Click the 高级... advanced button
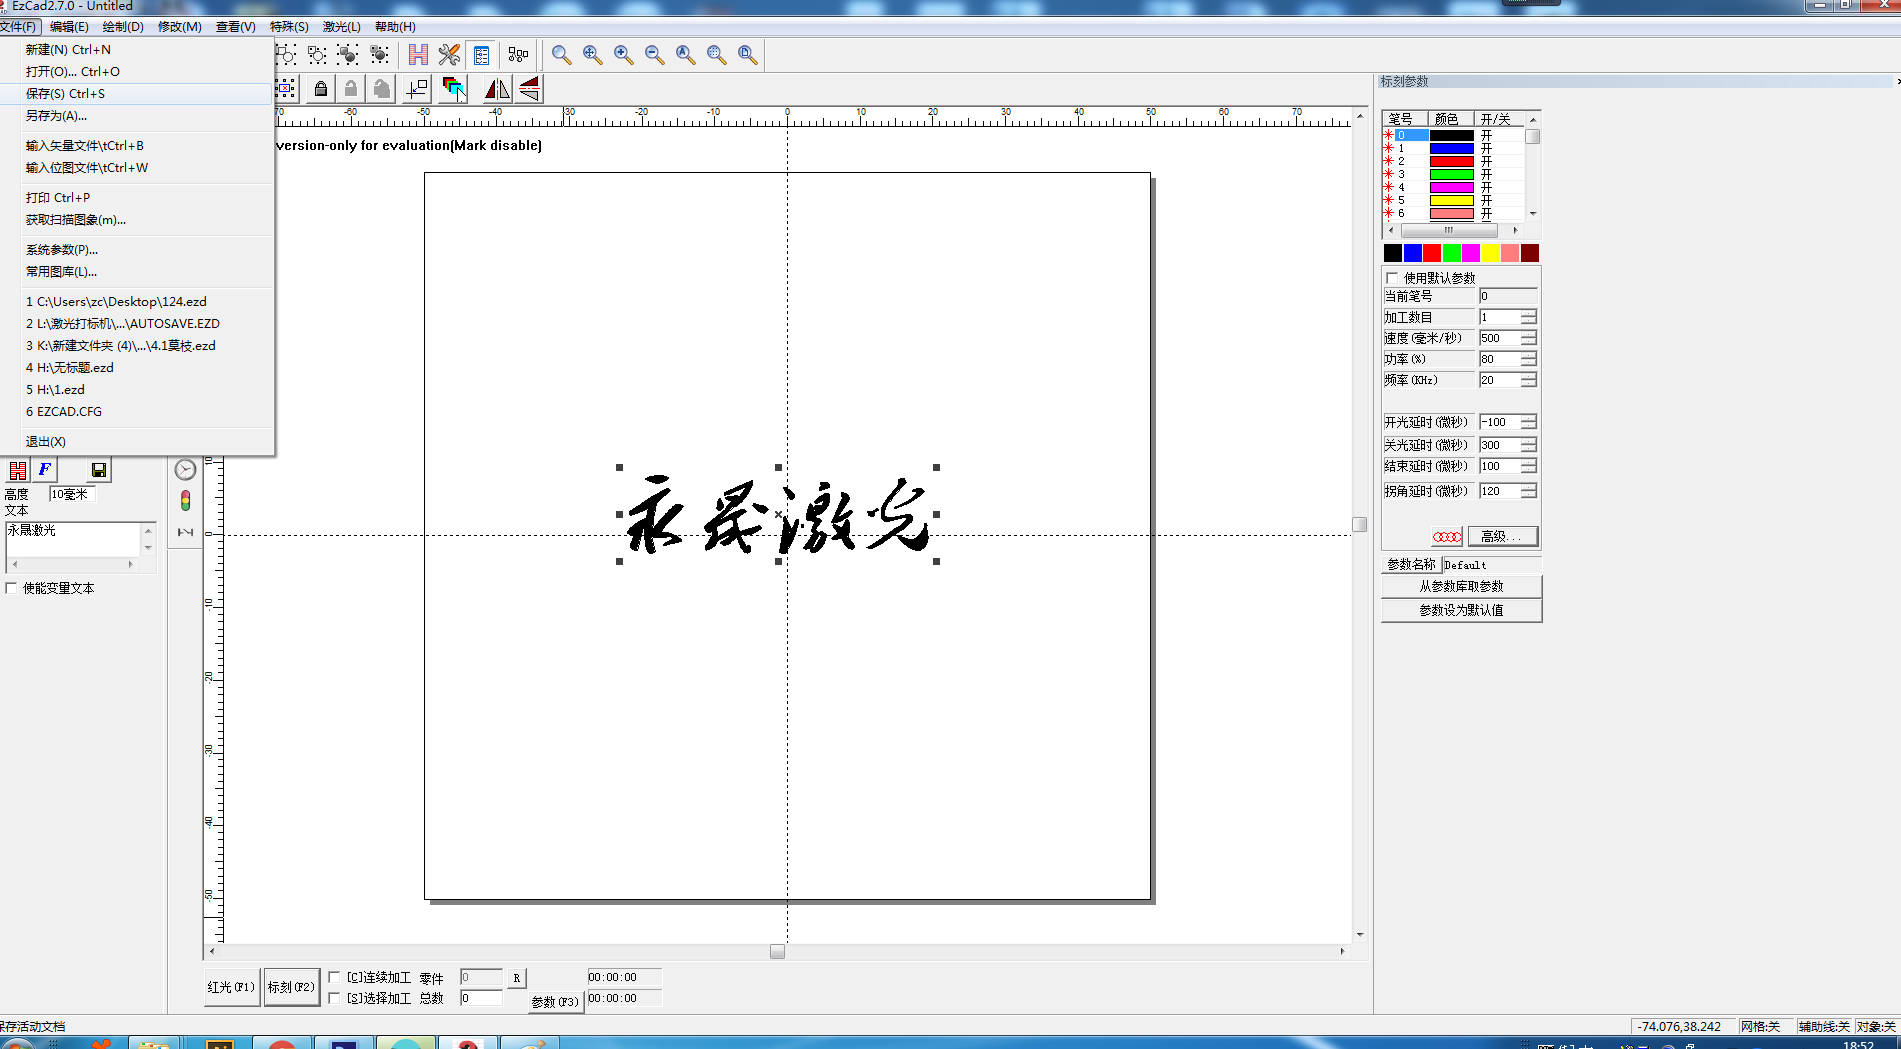This screenshot has width=1901, height=1049. point(1502,537)
